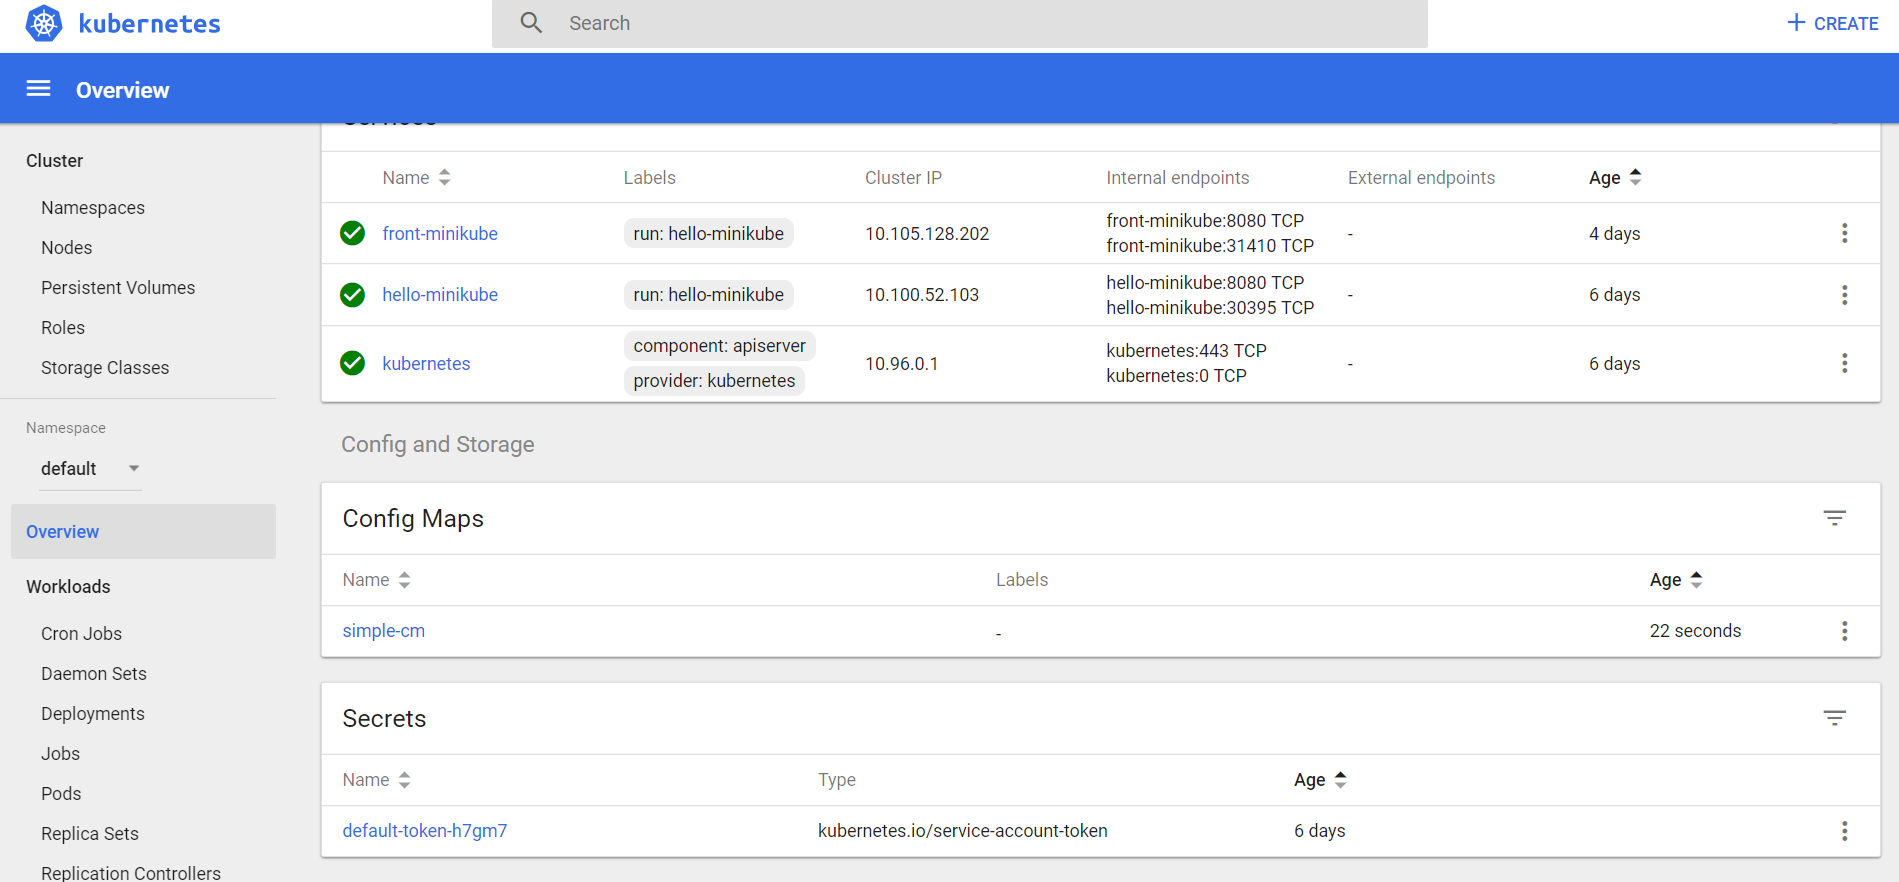Open Nodes in the sidebar
1899x882 pixels.
(66, 247)
